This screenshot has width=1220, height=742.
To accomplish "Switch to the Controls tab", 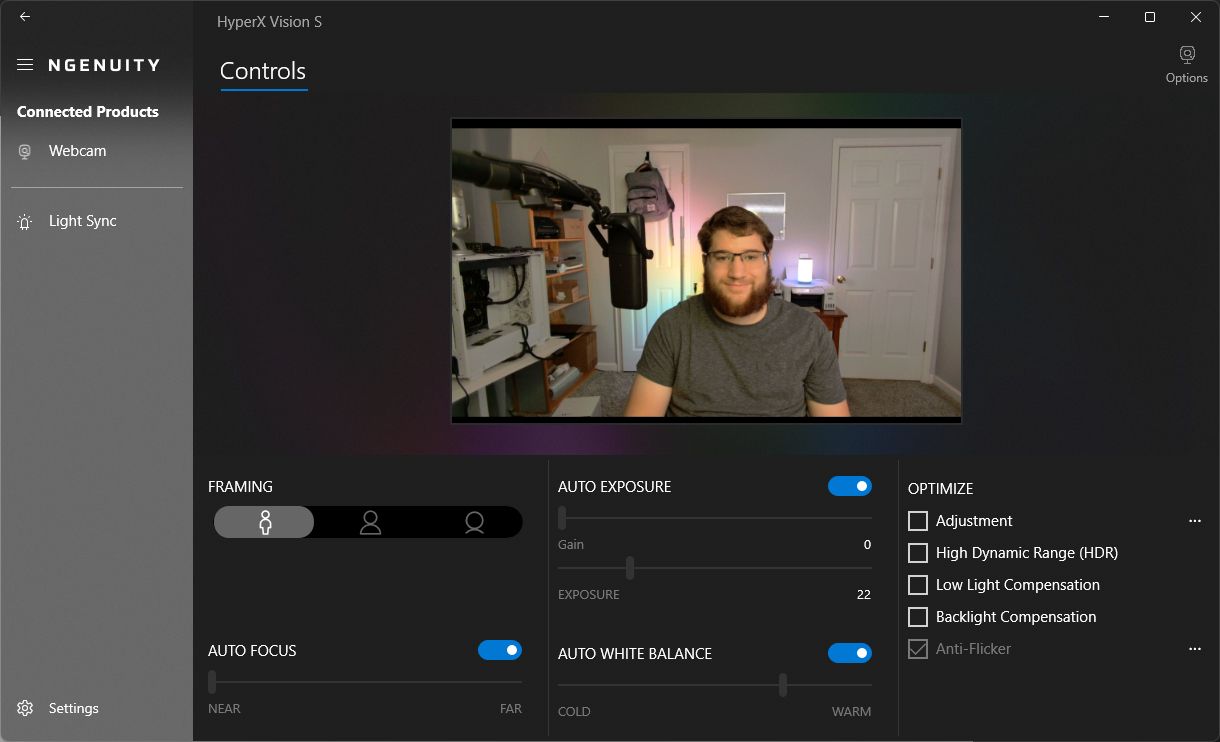I will (263, 71).
